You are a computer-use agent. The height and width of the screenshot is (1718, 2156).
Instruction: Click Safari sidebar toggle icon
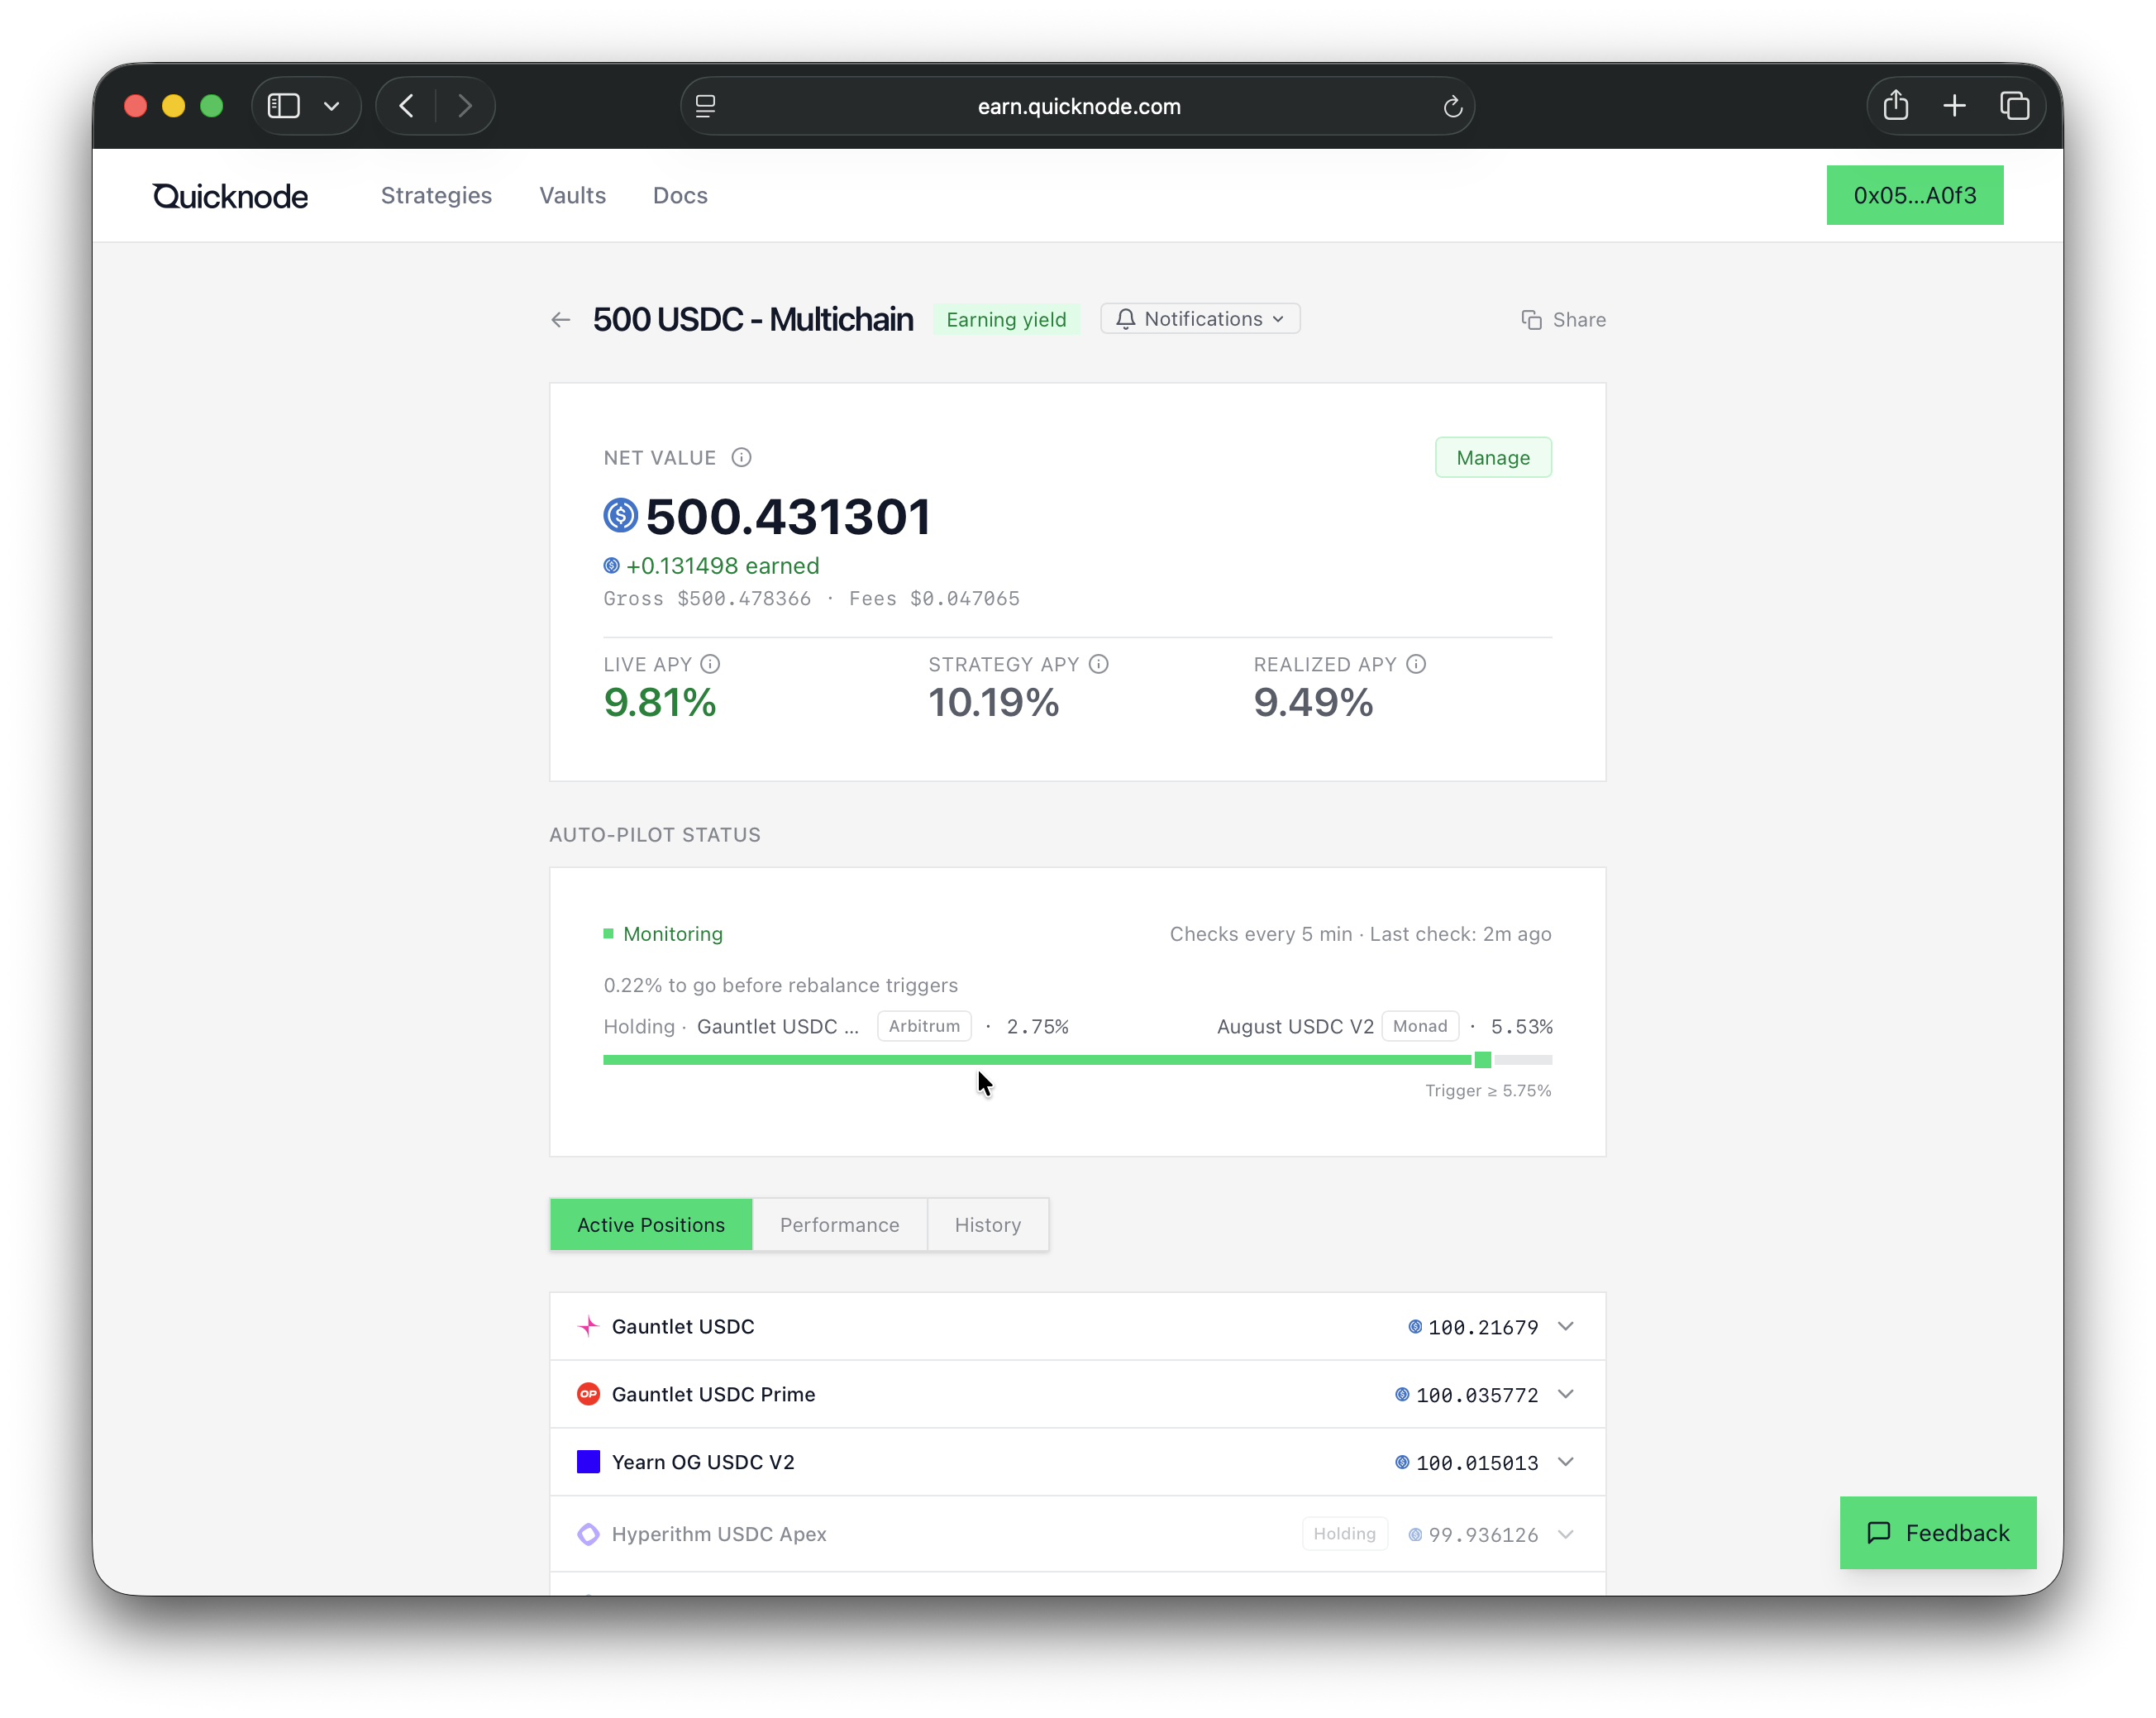284,106
